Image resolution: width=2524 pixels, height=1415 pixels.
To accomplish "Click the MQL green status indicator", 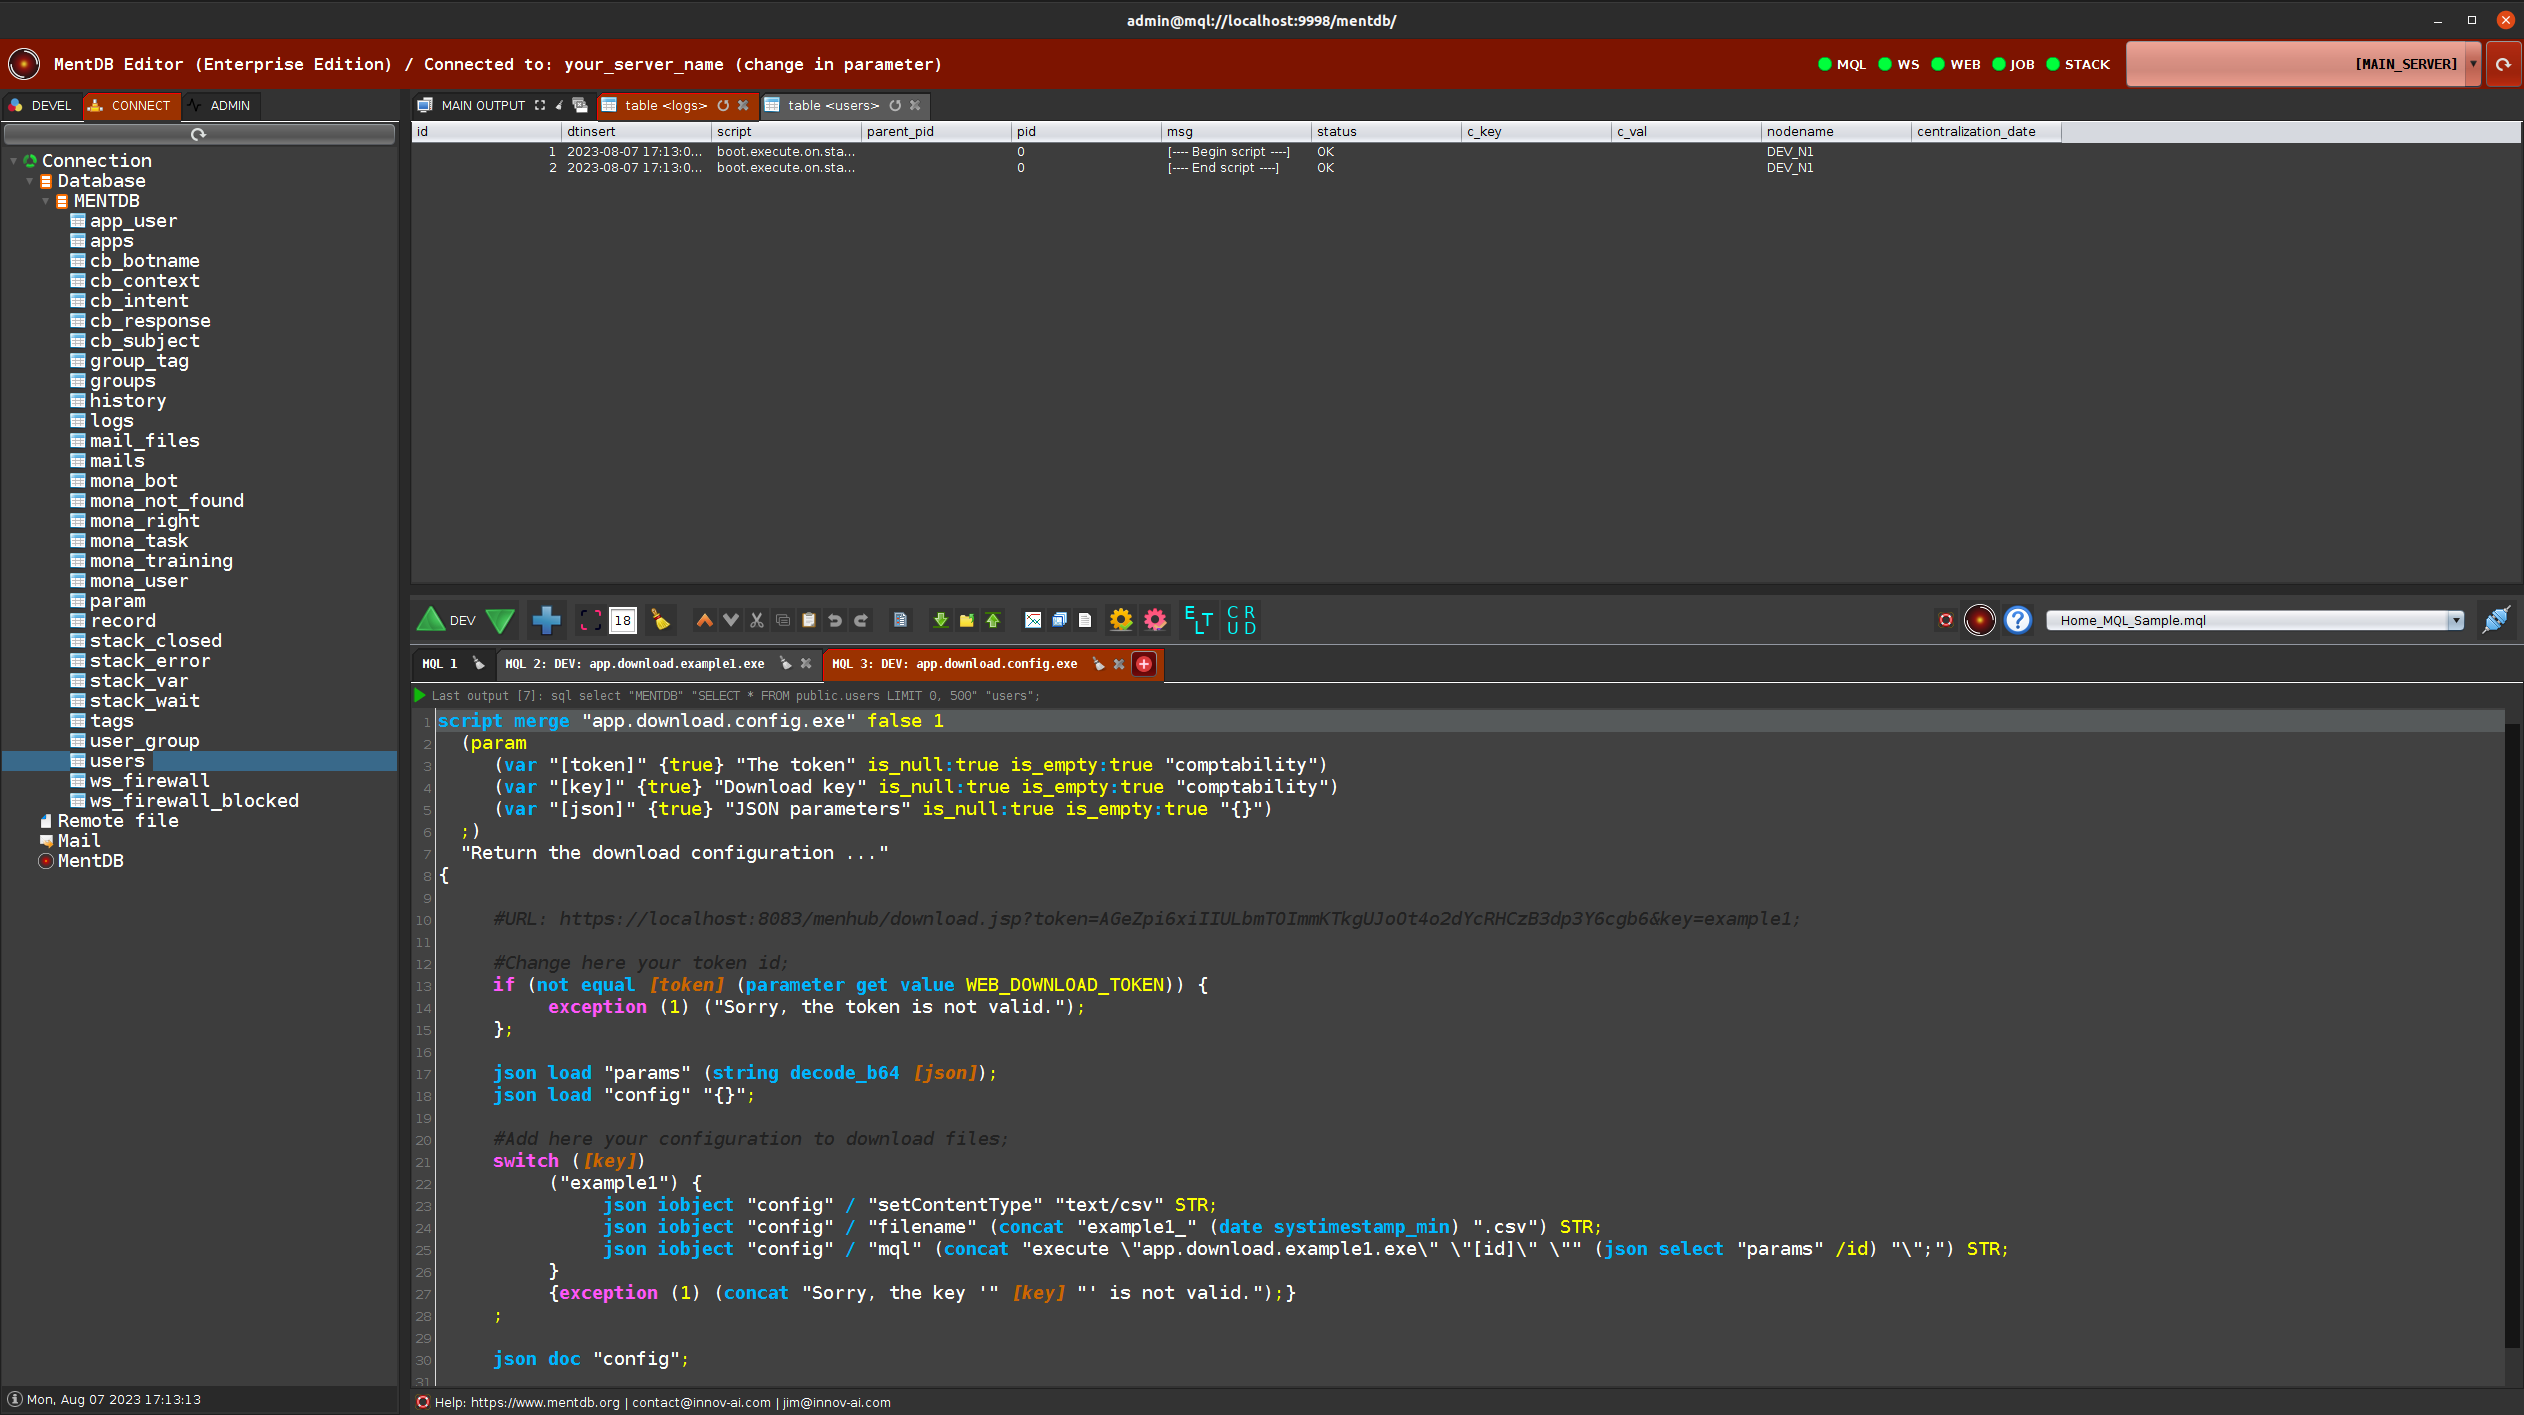I will pyautogui.click(x=1825, y=64).
